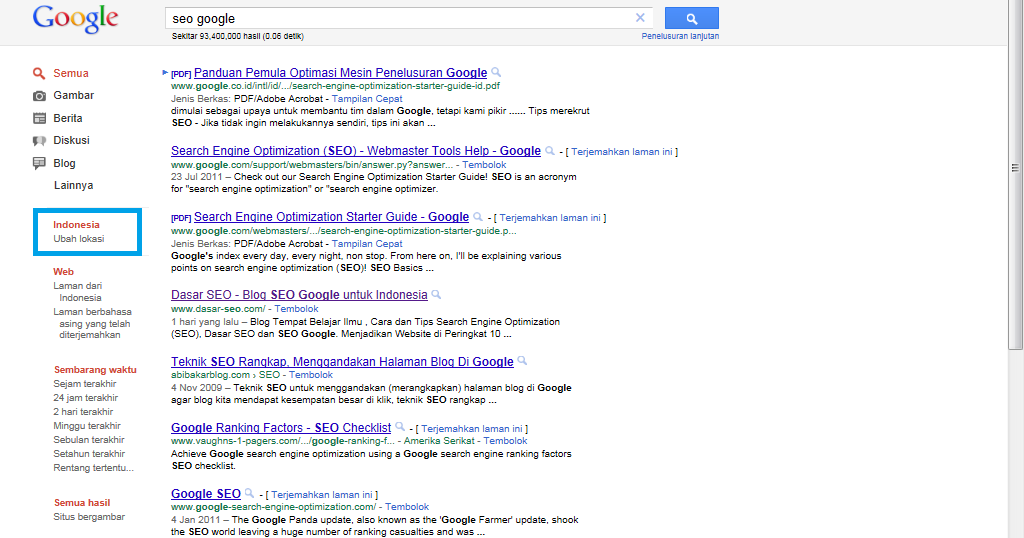1024x538 pixels.
Task: Click the blue search magnifier button
Action: click(692, 18)
